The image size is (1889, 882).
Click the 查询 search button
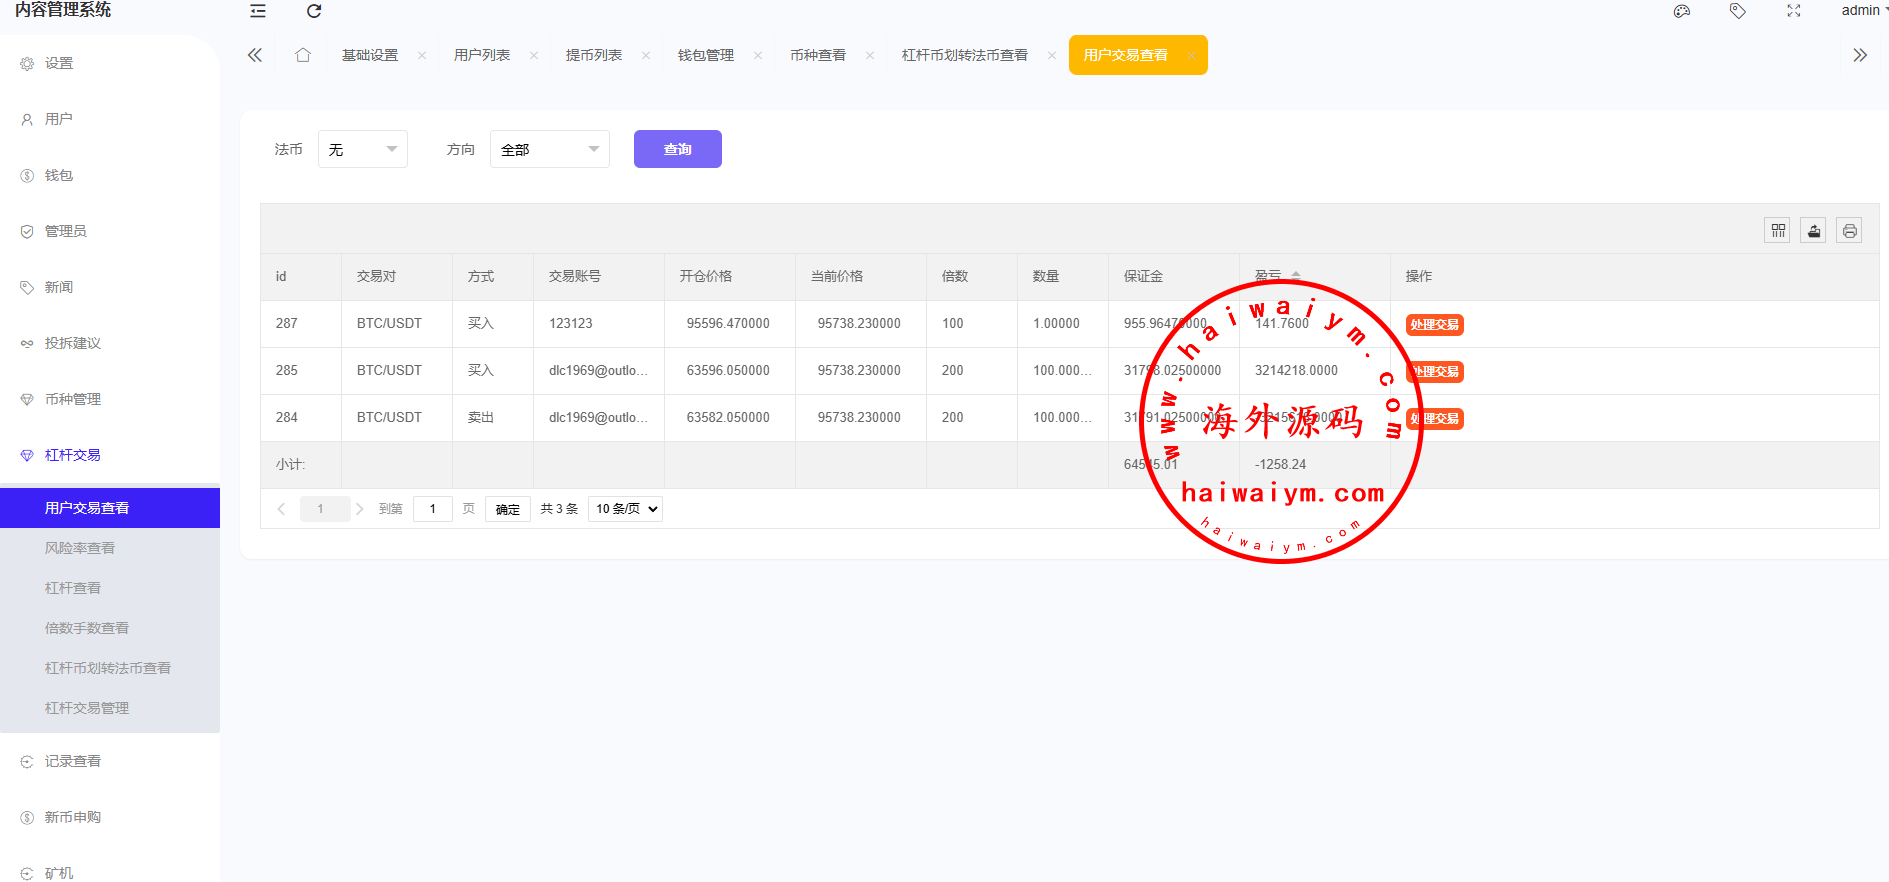[677, 149]
